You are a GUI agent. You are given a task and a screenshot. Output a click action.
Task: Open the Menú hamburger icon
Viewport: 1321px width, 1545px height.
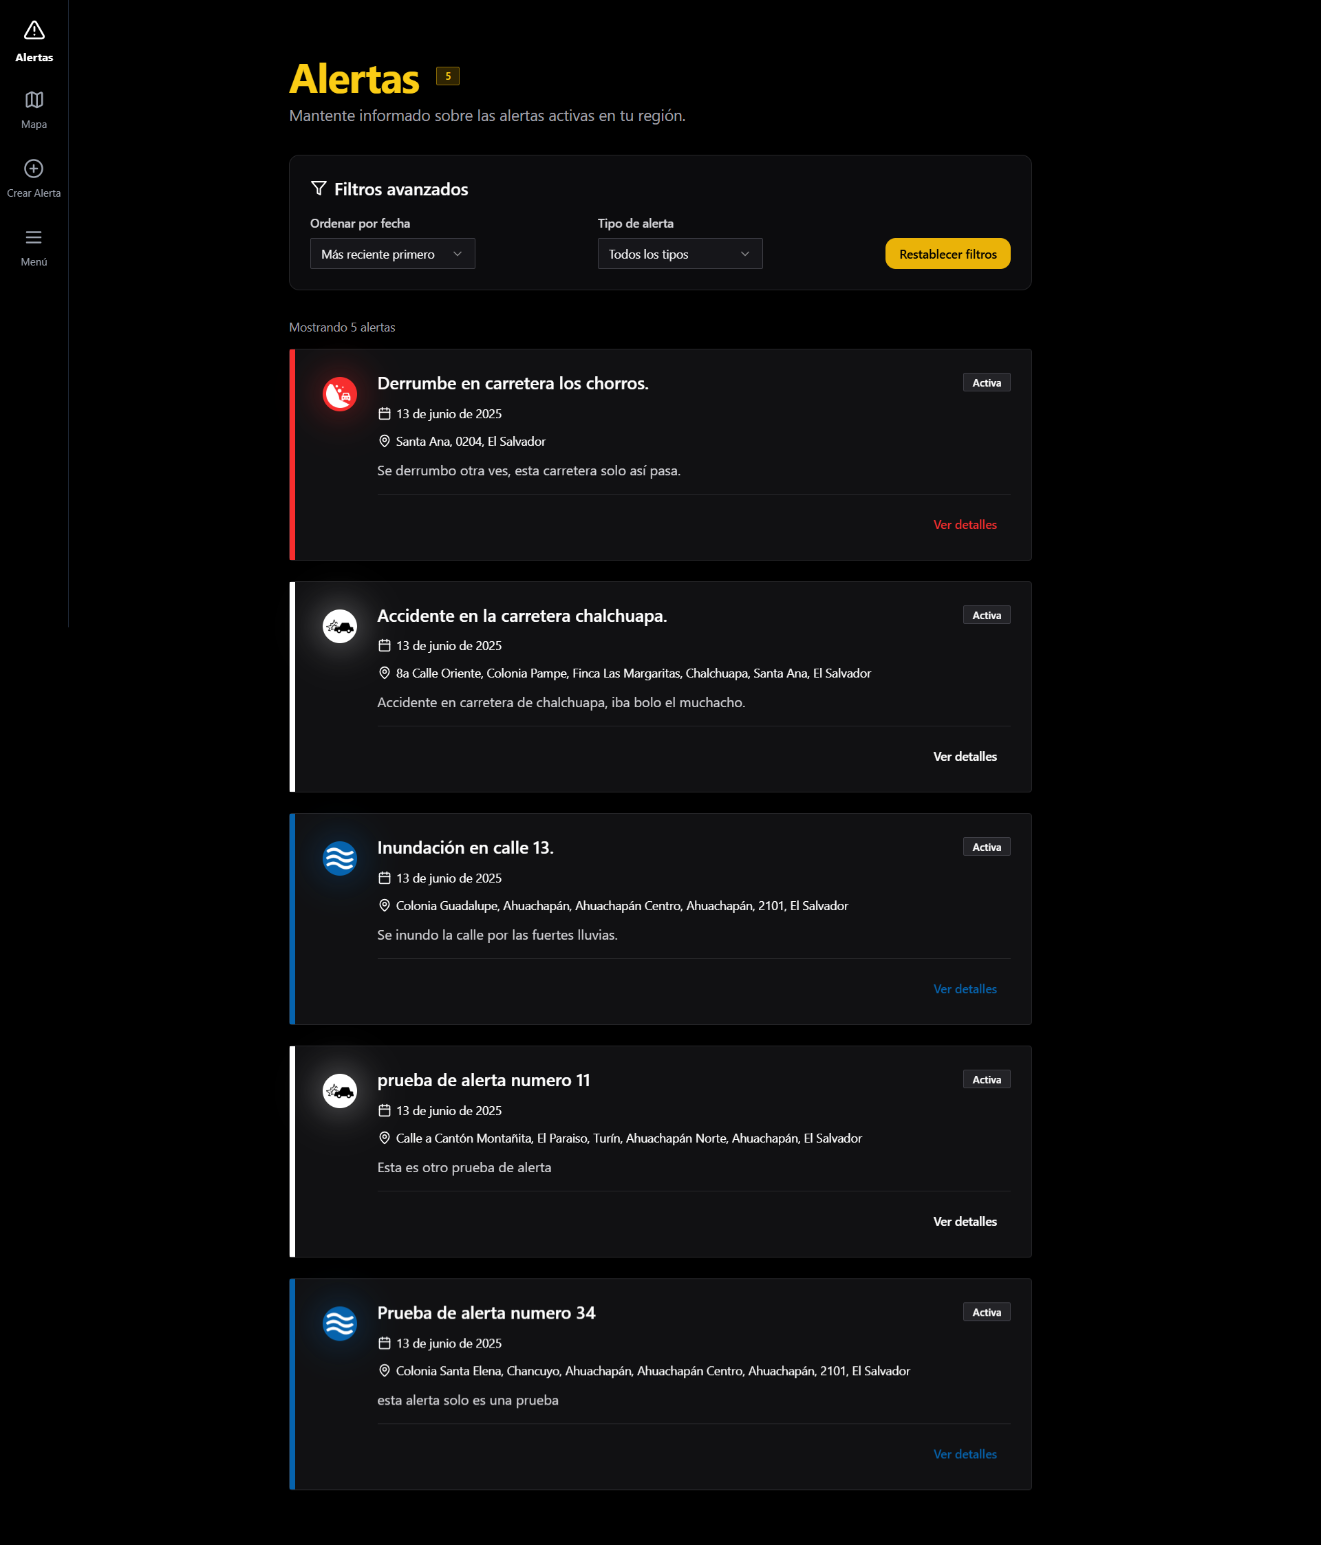point(34,238)
